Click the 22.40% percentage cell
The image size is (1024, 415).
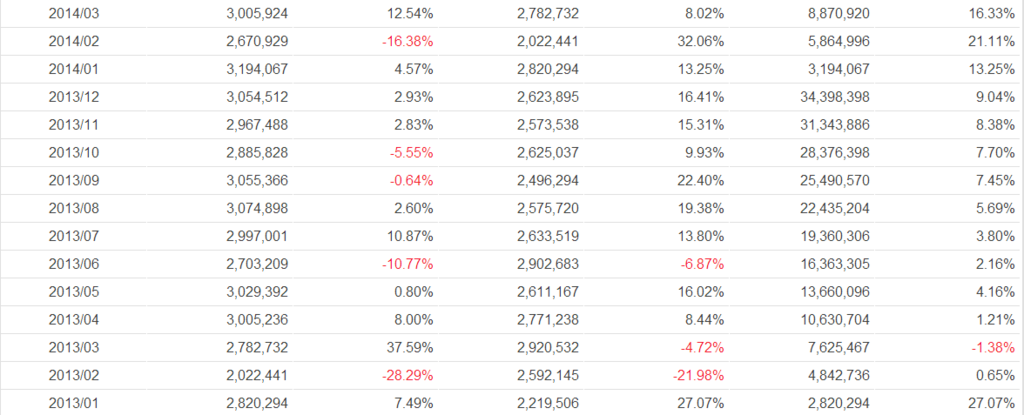click(699, 180)
